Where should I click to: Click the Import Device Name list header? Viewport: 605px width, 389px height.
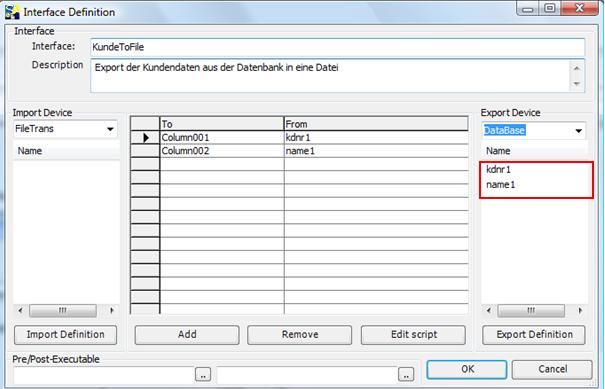coord(66,151)
